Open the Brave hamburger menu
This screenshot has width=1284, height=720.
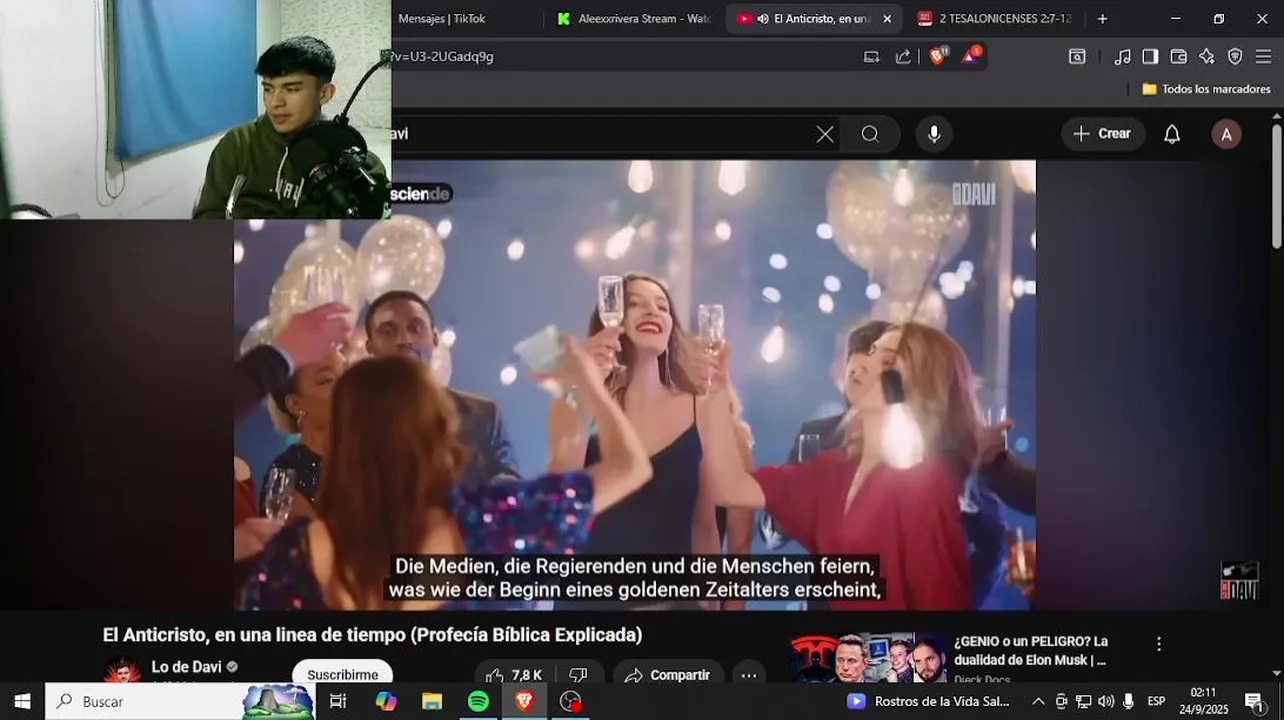(1263, 57)
